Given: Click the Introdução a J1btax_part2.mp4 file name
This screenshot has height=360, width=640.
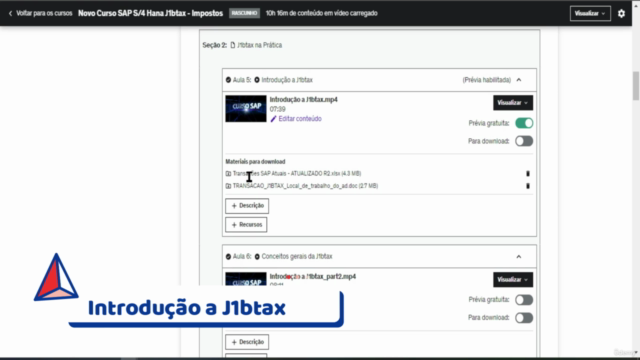Looking at the screenshot, I should tap(313, 276).
